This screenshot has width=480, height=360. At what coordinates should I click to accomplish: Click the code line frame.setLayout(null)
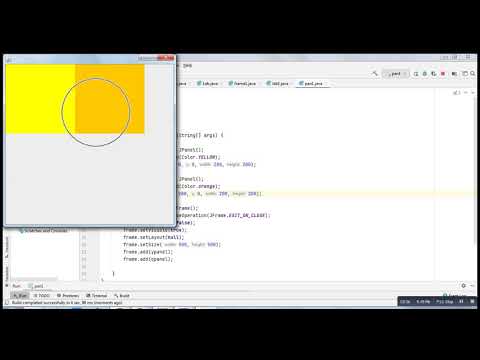pos(153,237)
